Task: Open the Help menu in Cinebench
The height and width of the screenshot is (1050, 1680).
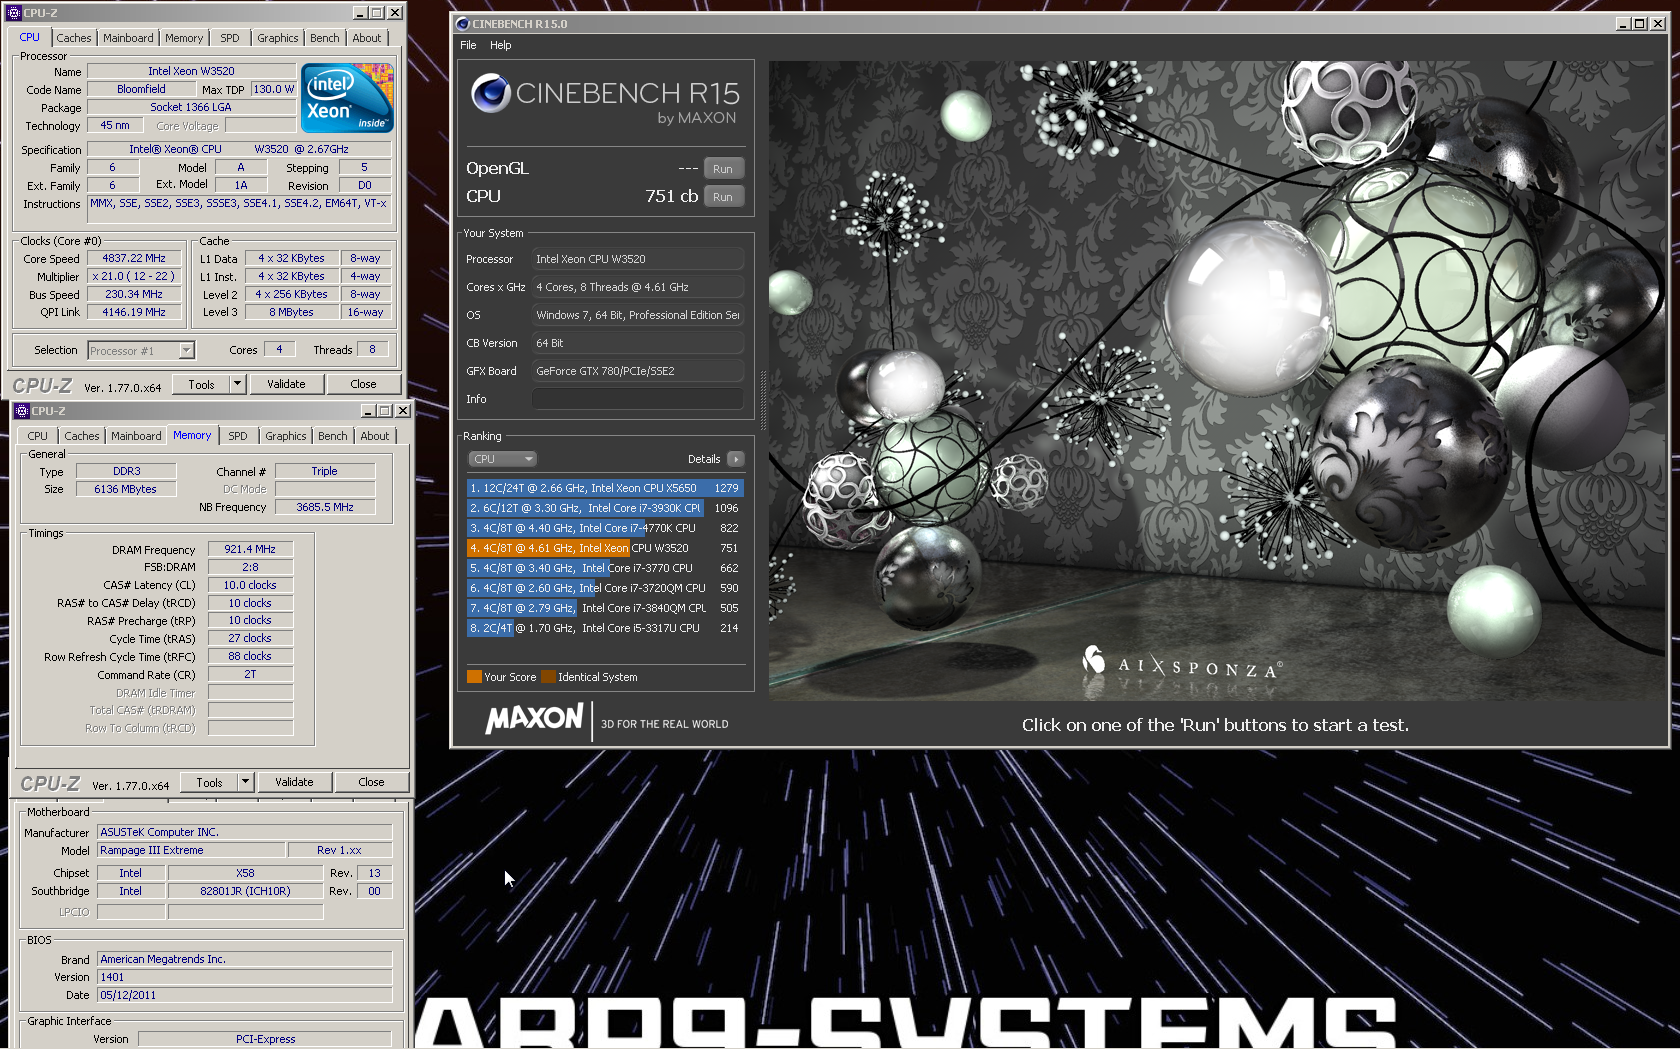Action: tap(500, 45)
